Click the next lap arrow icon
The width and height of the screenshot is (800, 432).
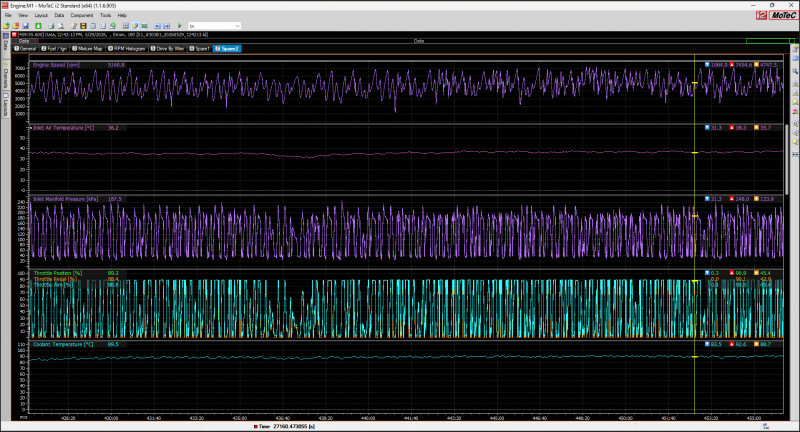pyautogui.click(x=167, y=26)
